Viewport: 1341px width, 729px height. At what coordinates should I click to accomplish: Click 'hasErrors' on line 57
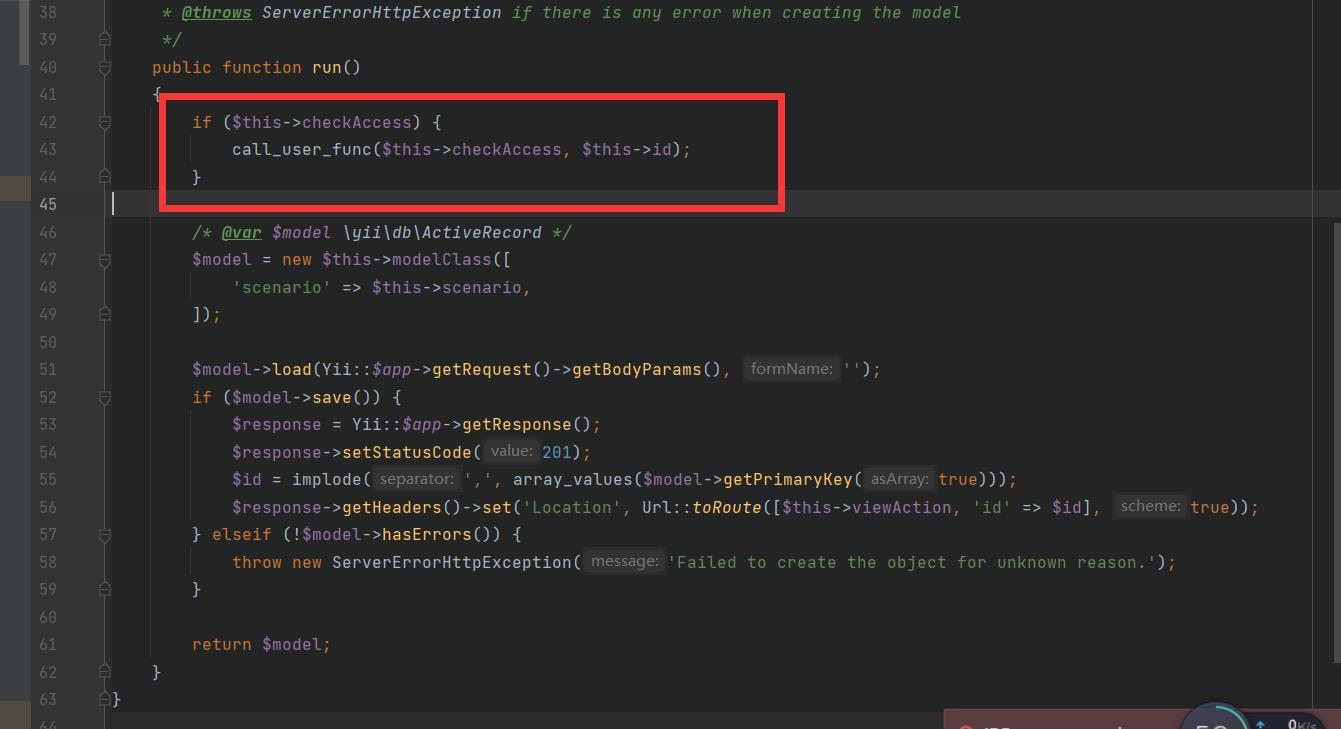(427, 534)
